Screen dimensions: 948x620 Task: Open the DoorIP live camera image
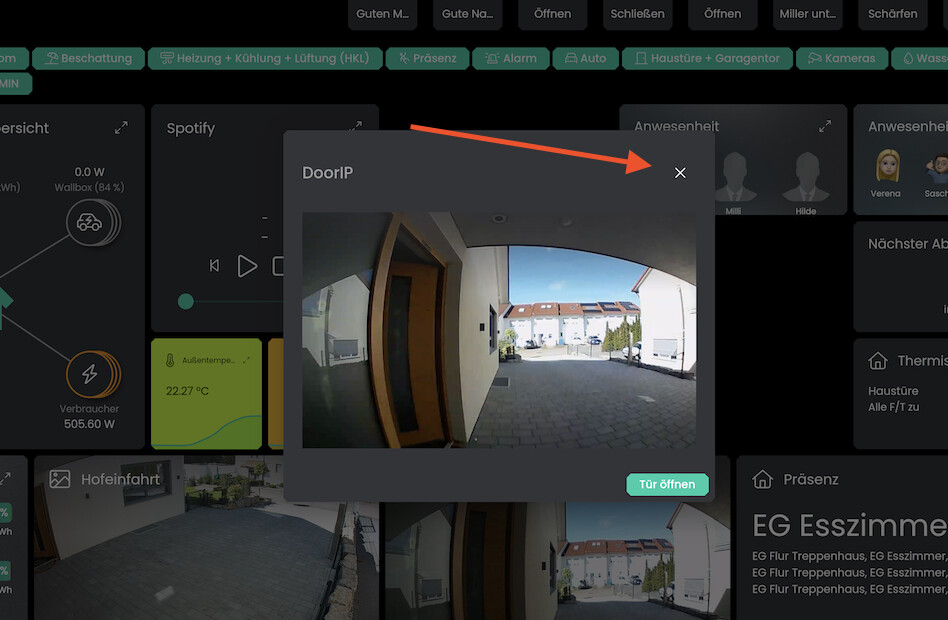(x=499, y=330)
